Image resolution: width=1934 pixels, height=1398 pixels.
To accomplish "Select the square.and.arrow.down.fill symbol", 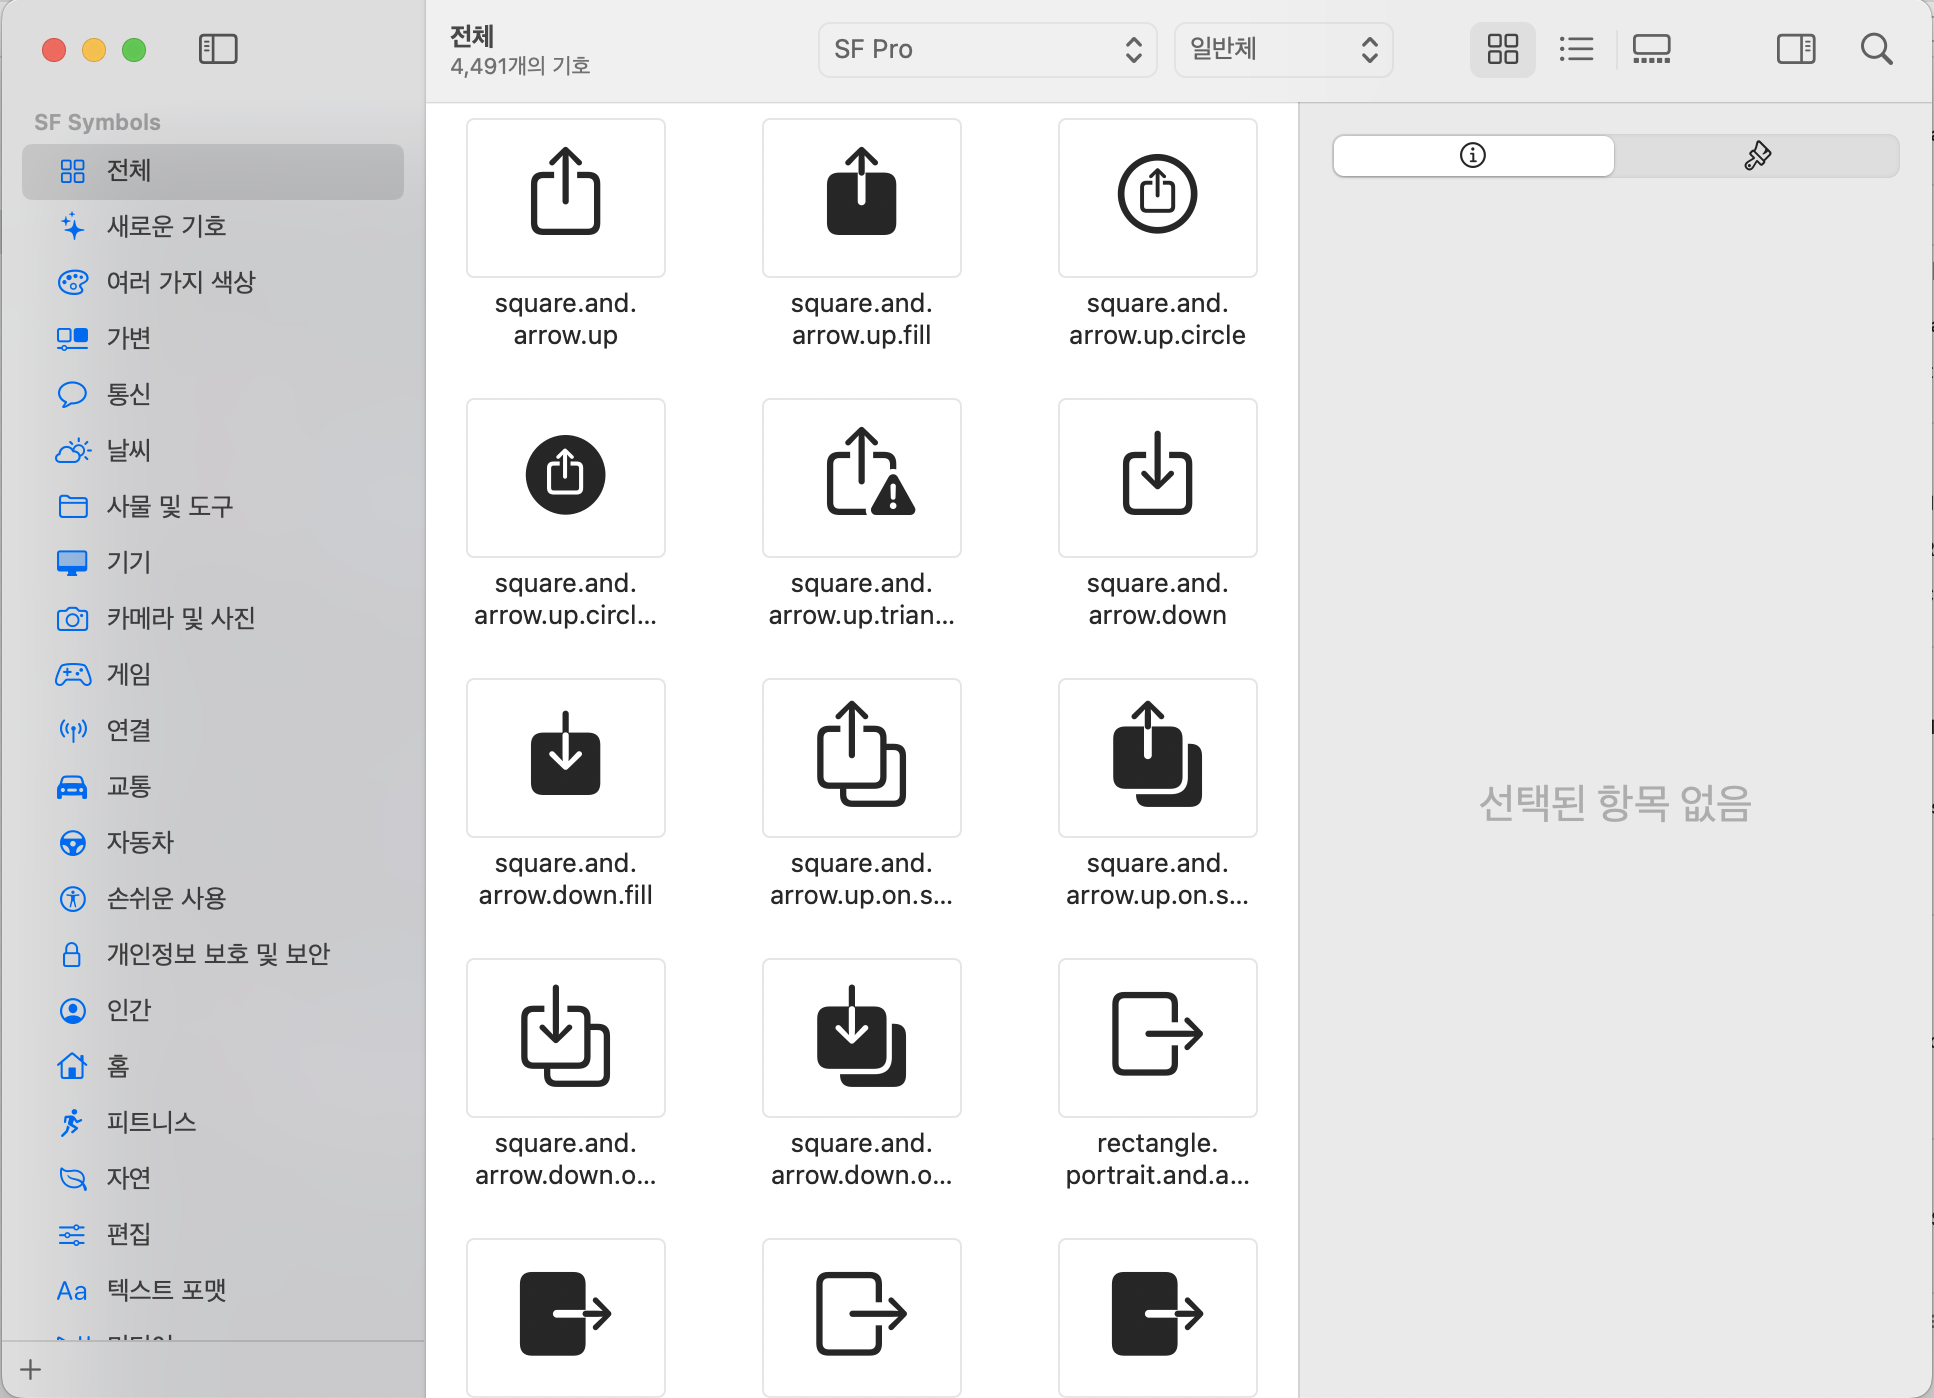I will click(x=565, y=758).
